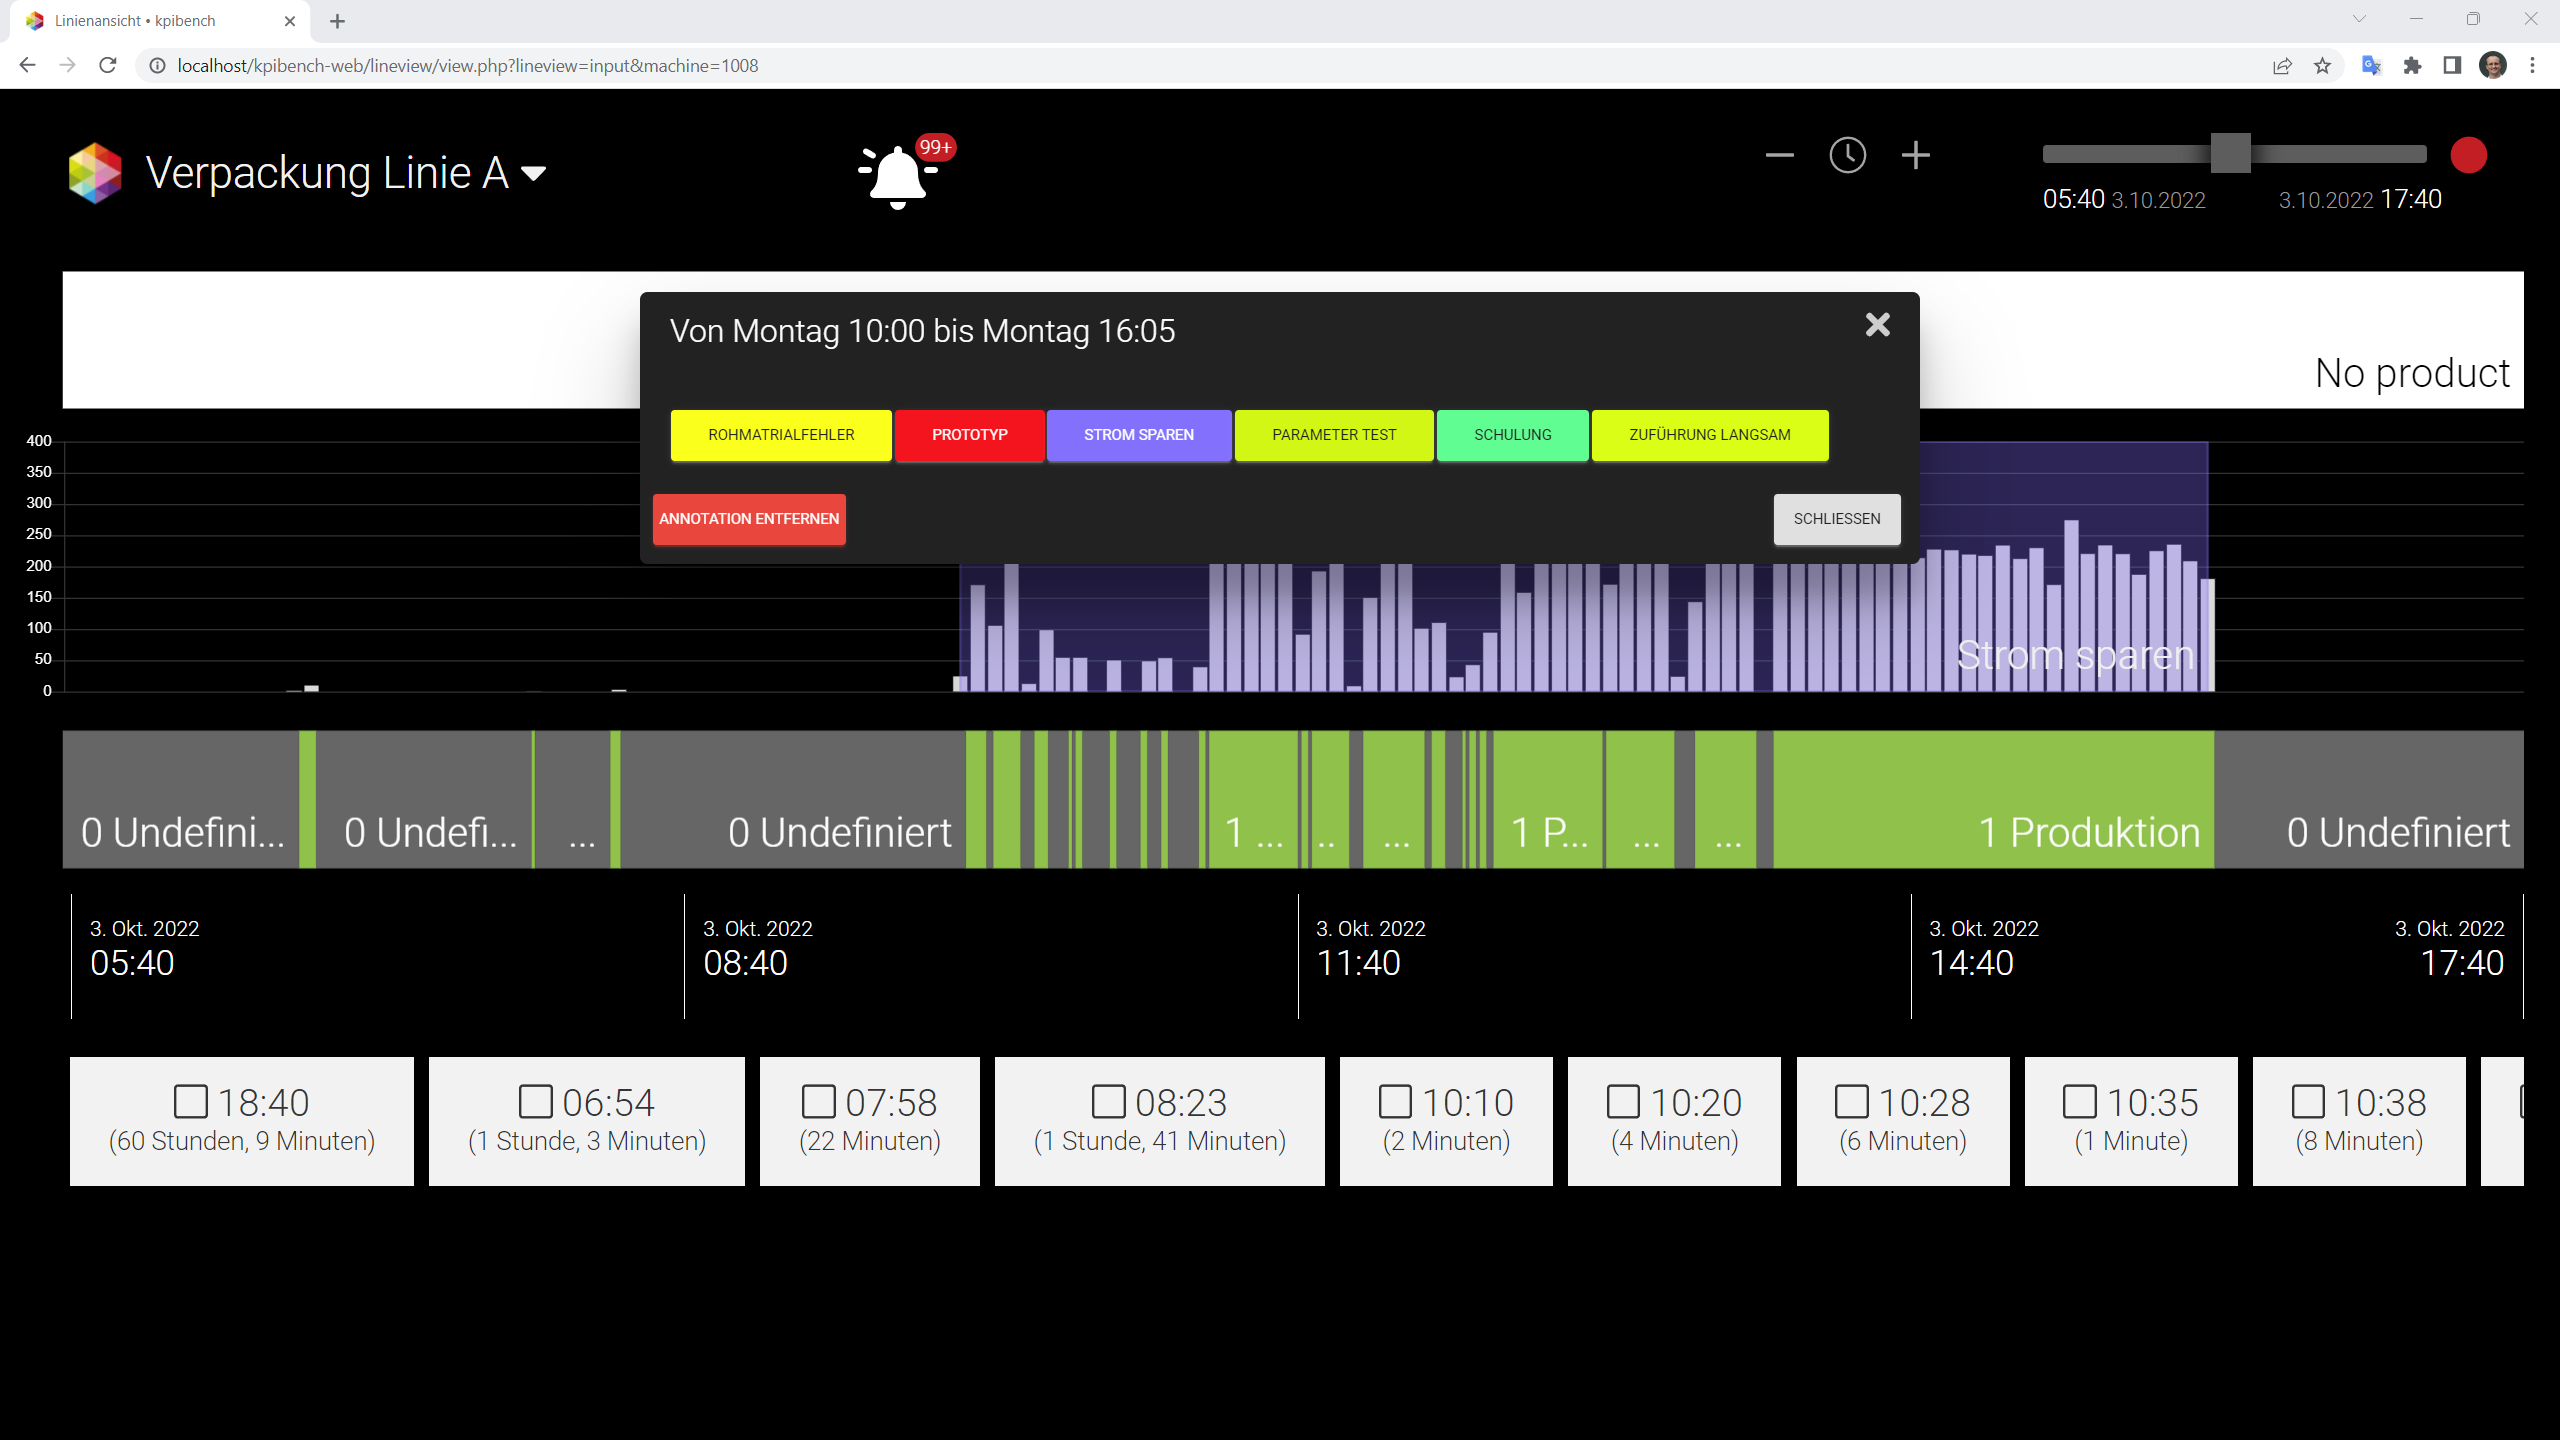This screenshot has height=1440, width=2560.
Task: Close the annotation dialog with X icon
Action: tap(1878, 325)
